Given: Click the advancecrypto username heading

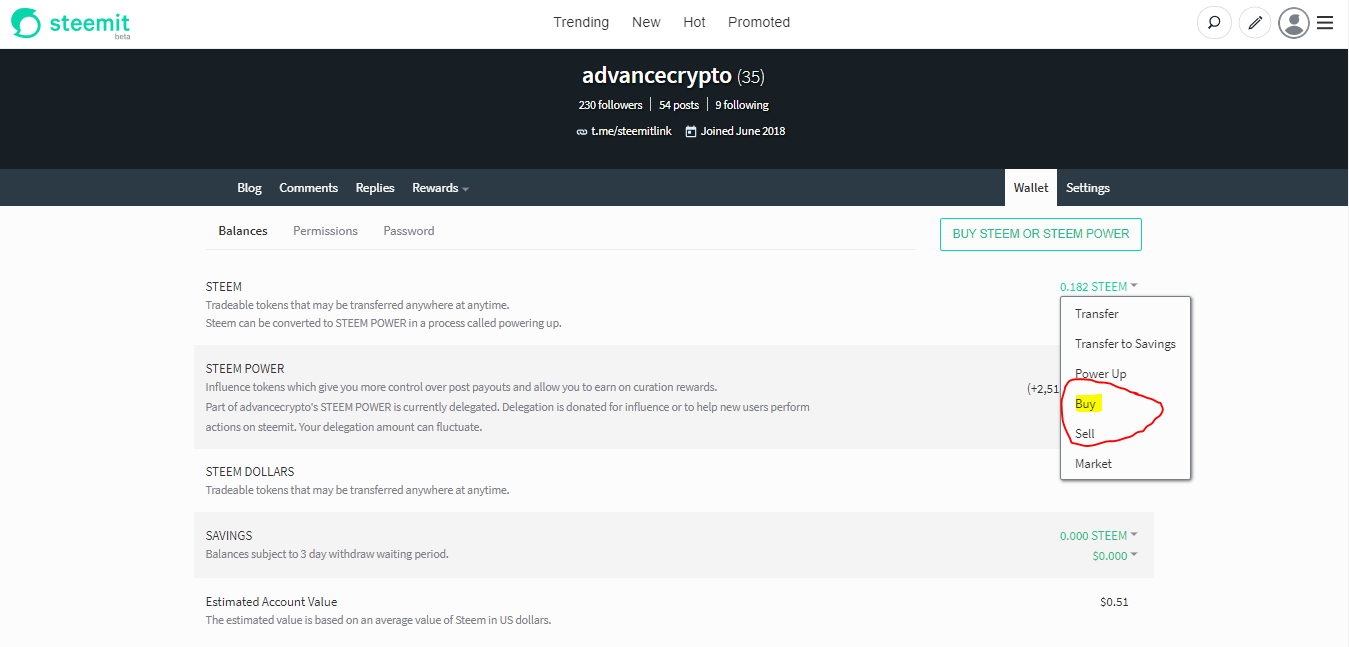Looking at the screenshot, I should pyautogui.click(x=657, y=76).
